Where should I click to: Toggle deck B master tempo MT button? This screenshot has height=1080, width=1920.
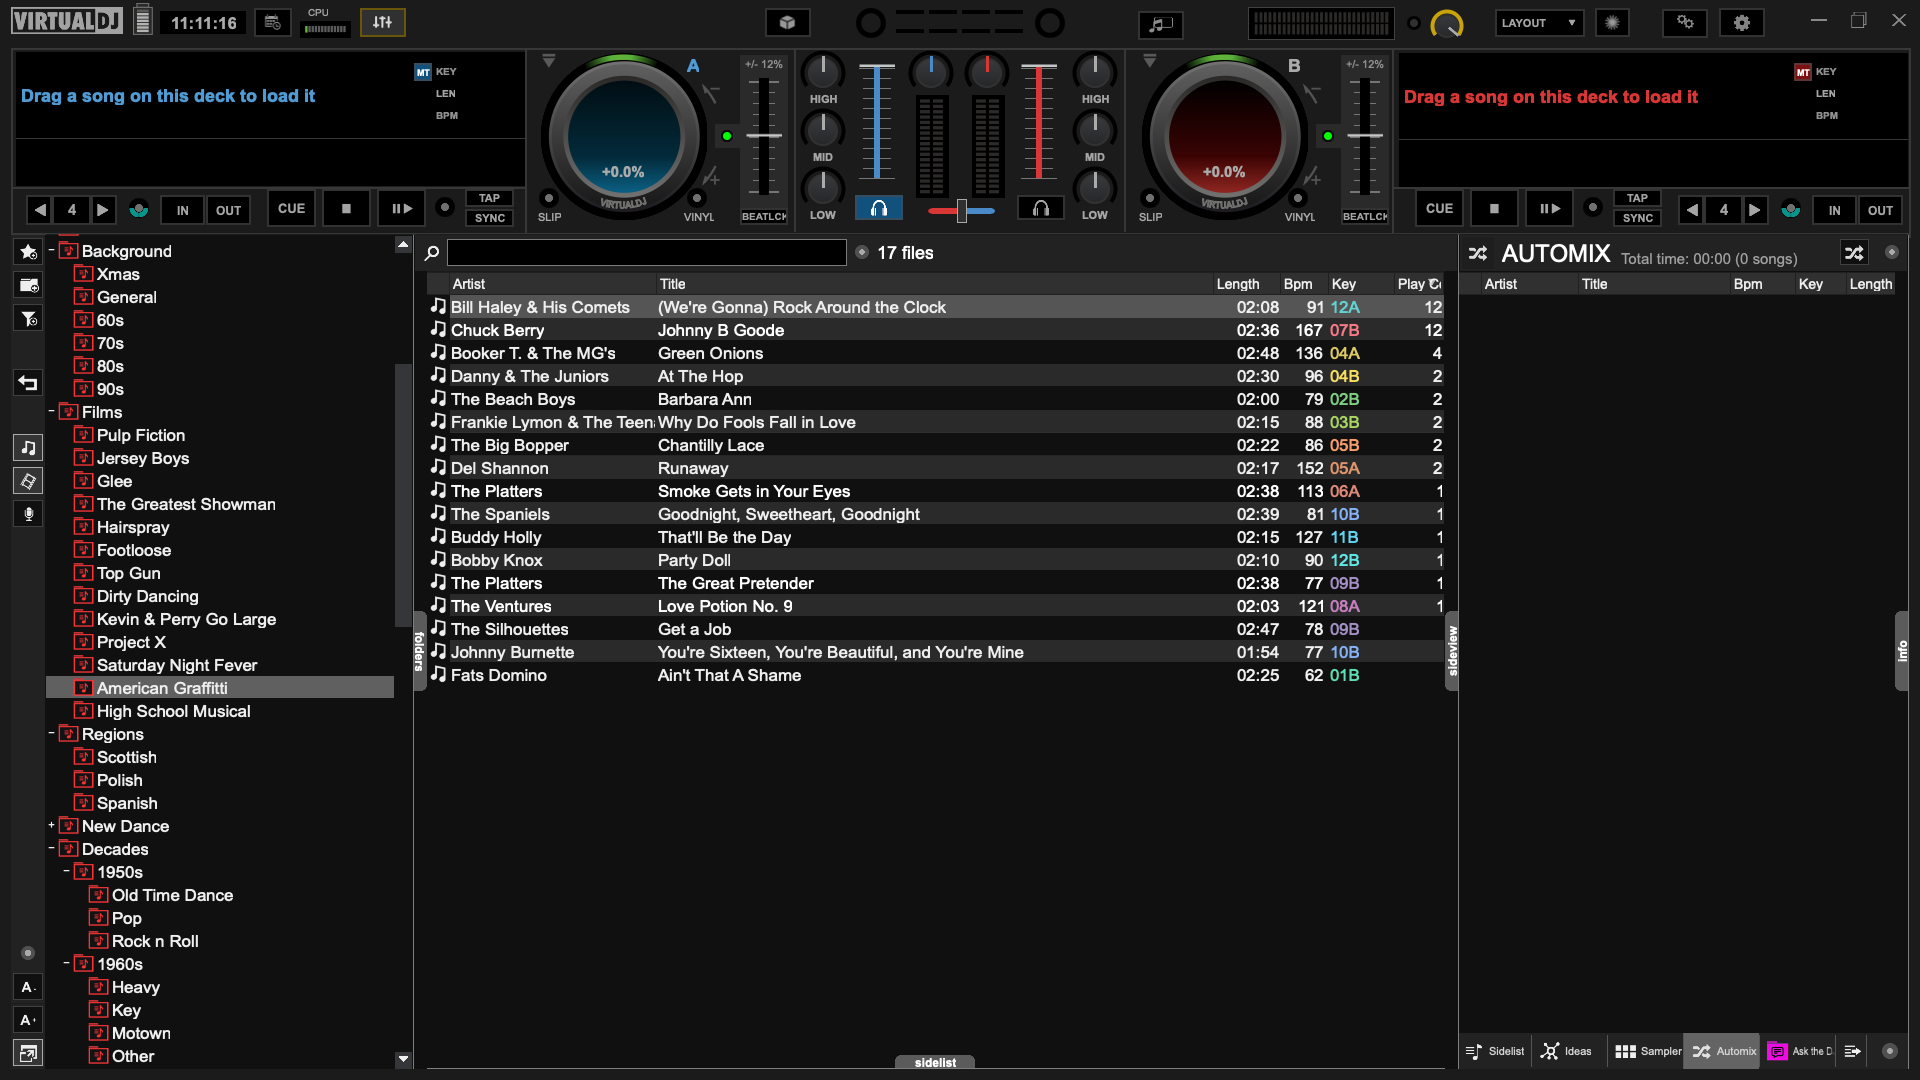click(1802, 72)
